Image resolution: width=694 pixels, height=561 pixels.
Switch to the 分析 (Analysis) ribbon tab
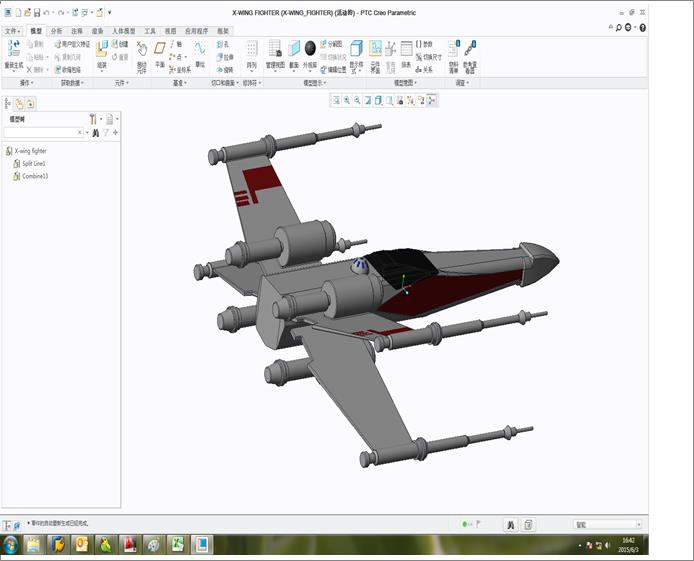tap(57, 31)
